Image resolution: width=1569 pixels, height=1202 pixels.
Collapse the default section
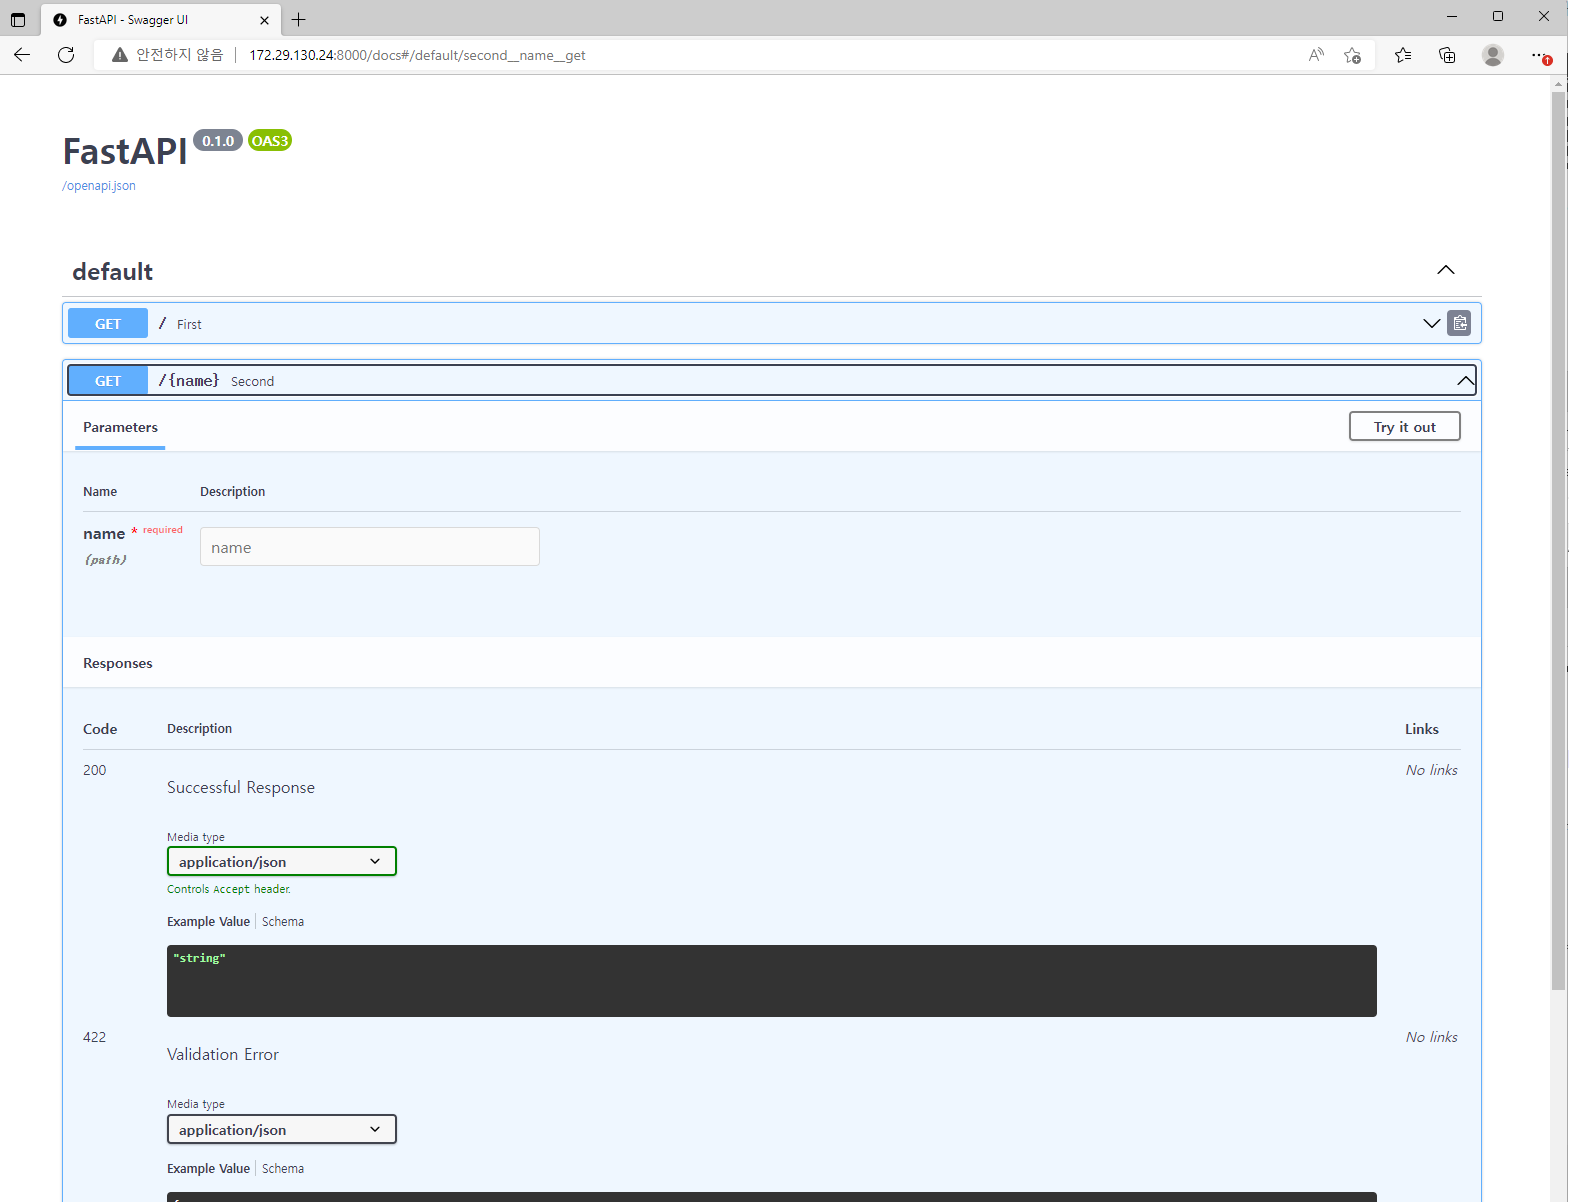click(1446, 270)
